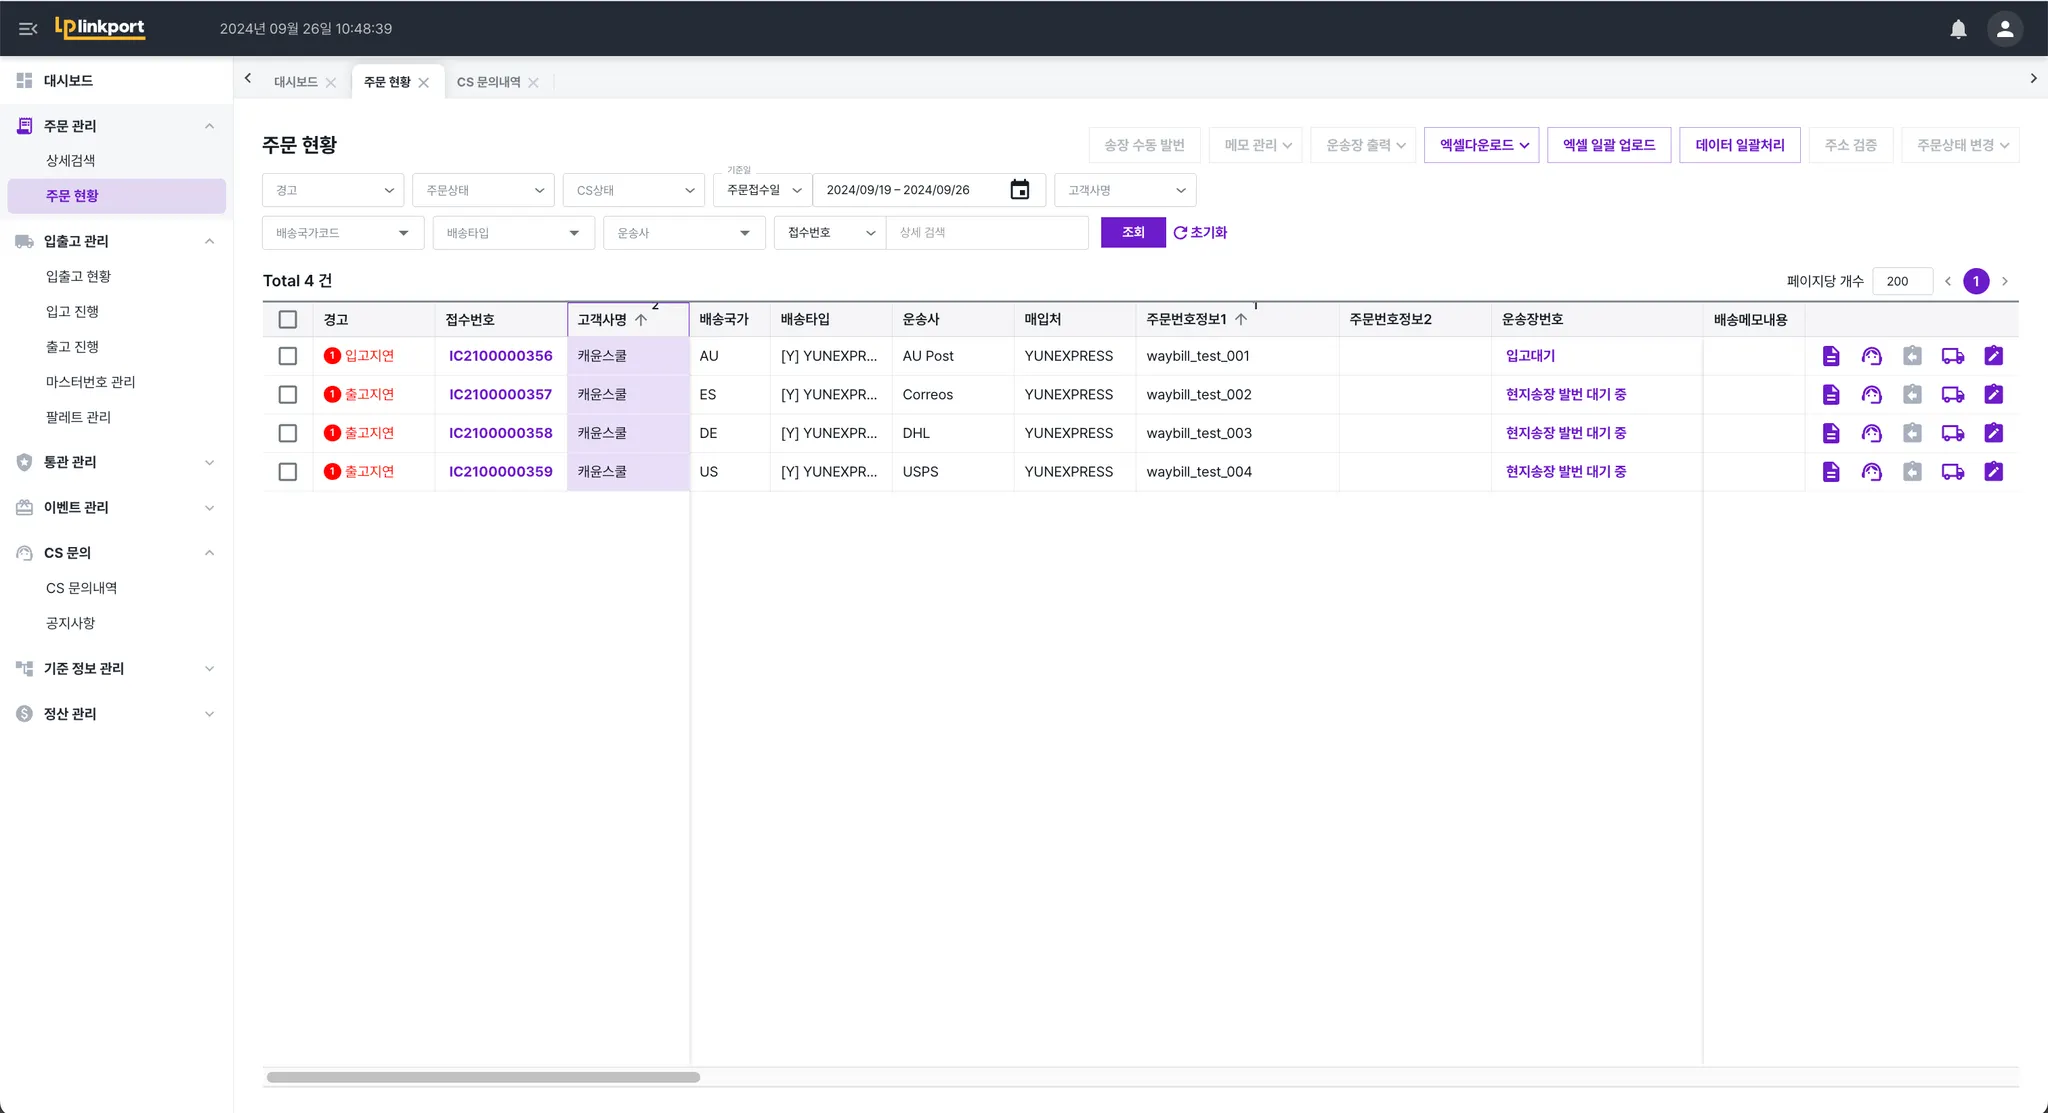Click the horizontal table scrollbar
Image resolution: width=2048 pixels, height=1113 pixels.
[483, 1077]
